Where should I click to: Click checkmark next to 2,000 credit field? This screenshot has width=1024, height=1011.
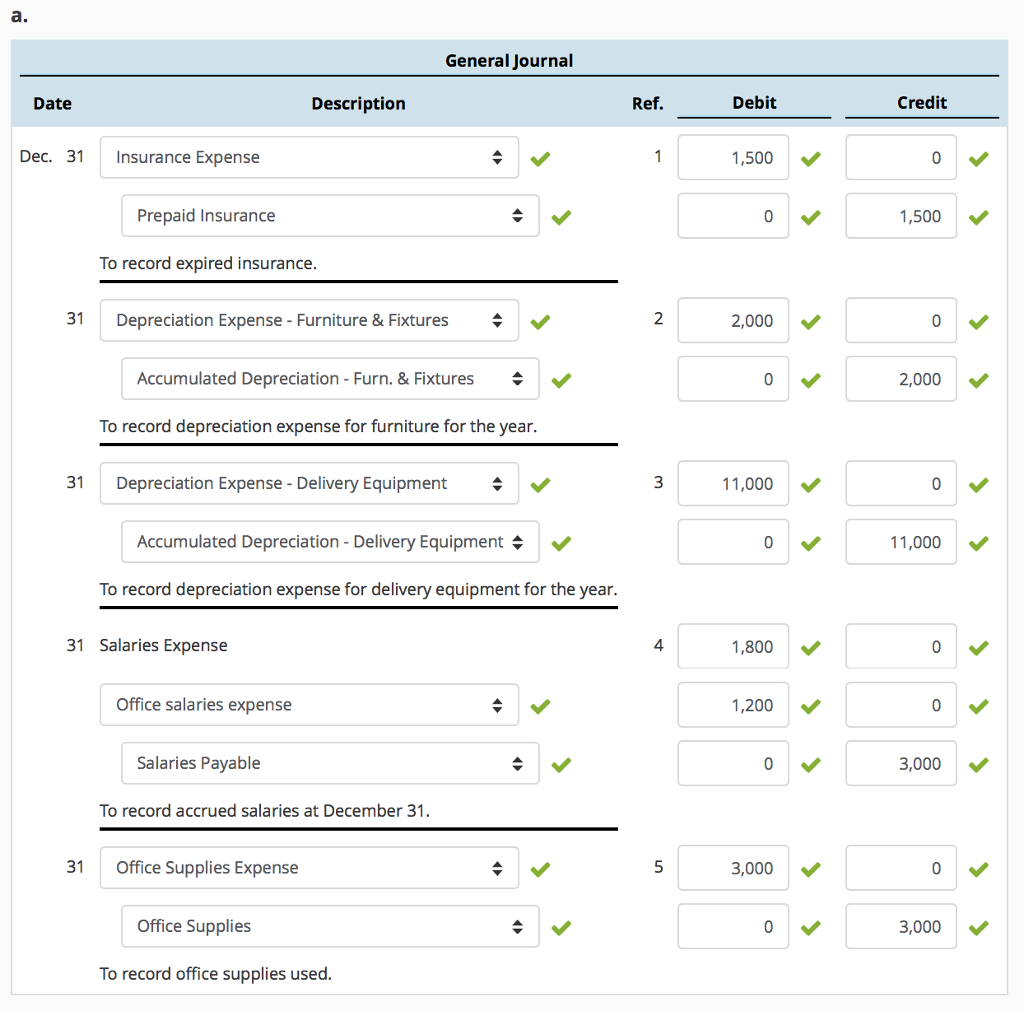pyautogui.click(x=978, y=379)
